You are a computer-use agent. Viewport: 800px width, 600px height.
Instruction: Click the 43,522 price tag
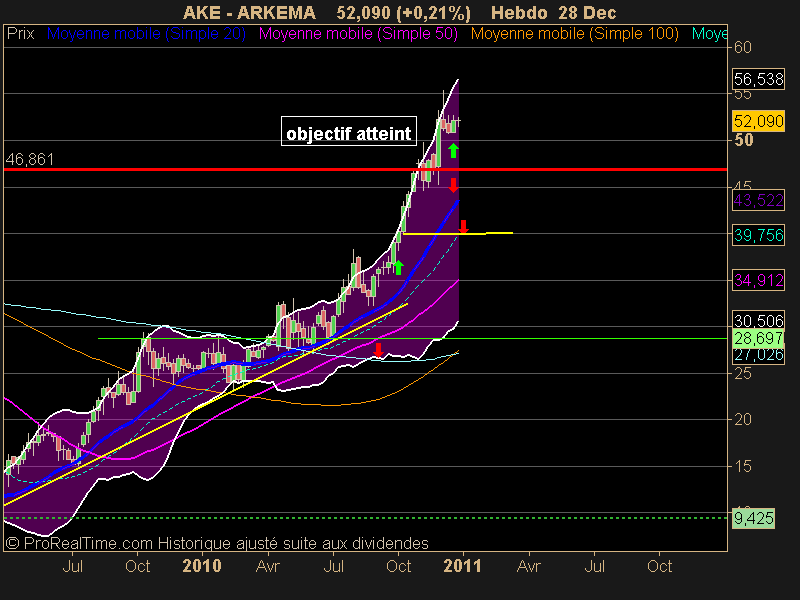pos(758,200)
